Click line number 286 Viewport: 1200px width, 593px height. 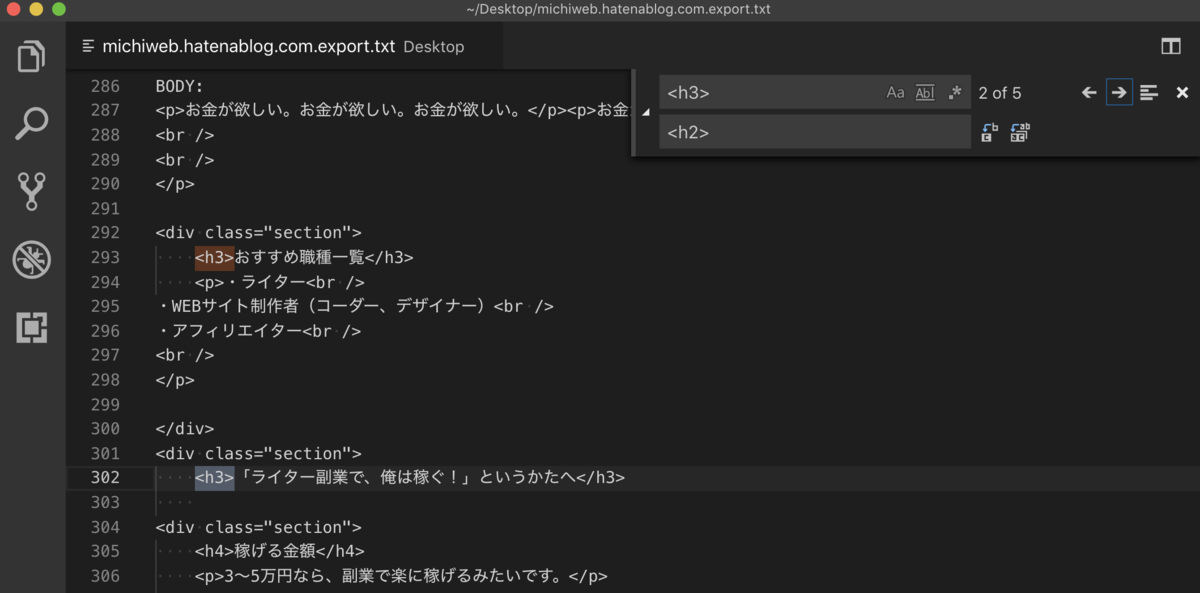point(104,86)
